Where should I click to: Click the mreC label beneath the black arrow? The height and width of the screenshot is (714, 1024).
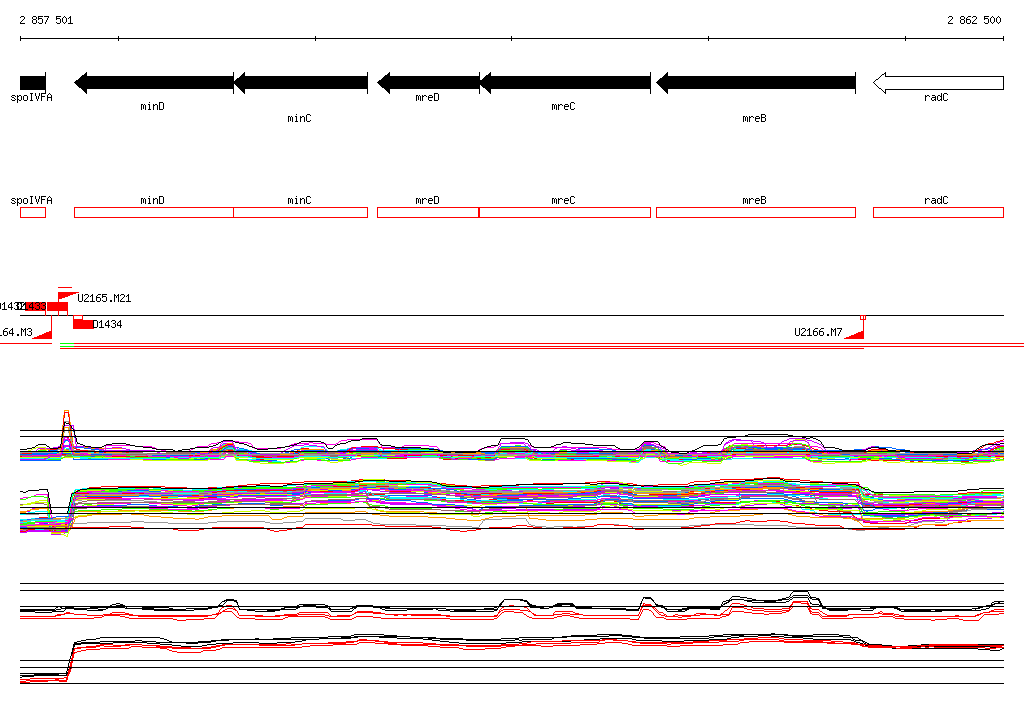click(563, 106)
